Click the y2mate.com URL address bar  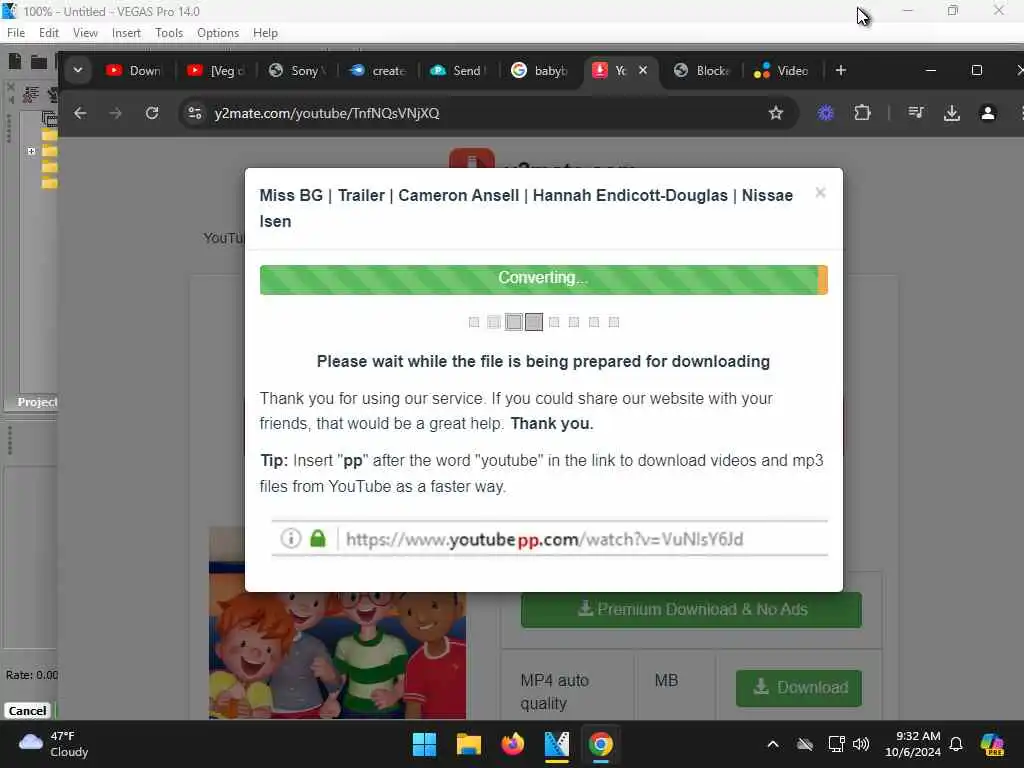[487, 113]
